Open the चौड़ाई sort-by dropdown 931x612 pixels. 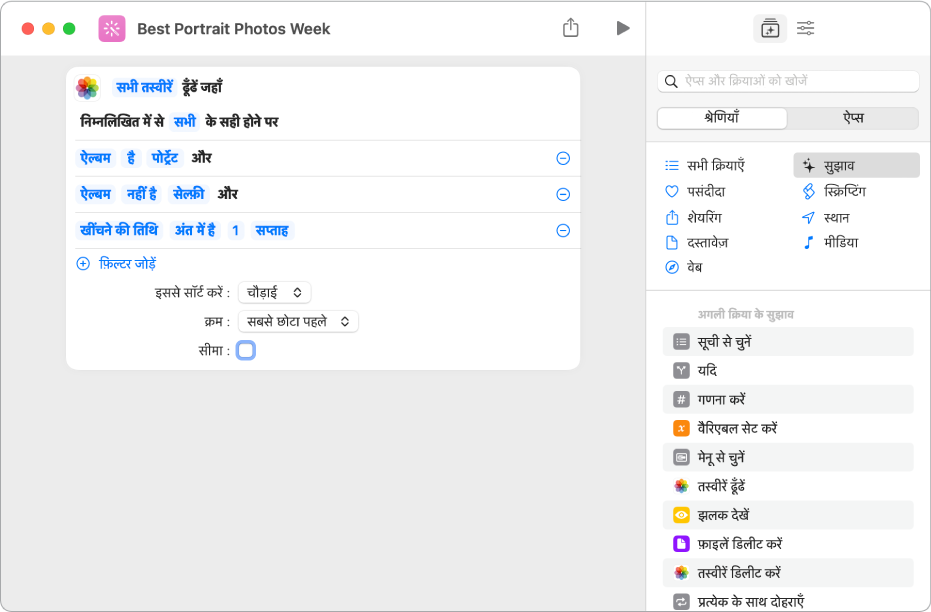tap(275, 292)
